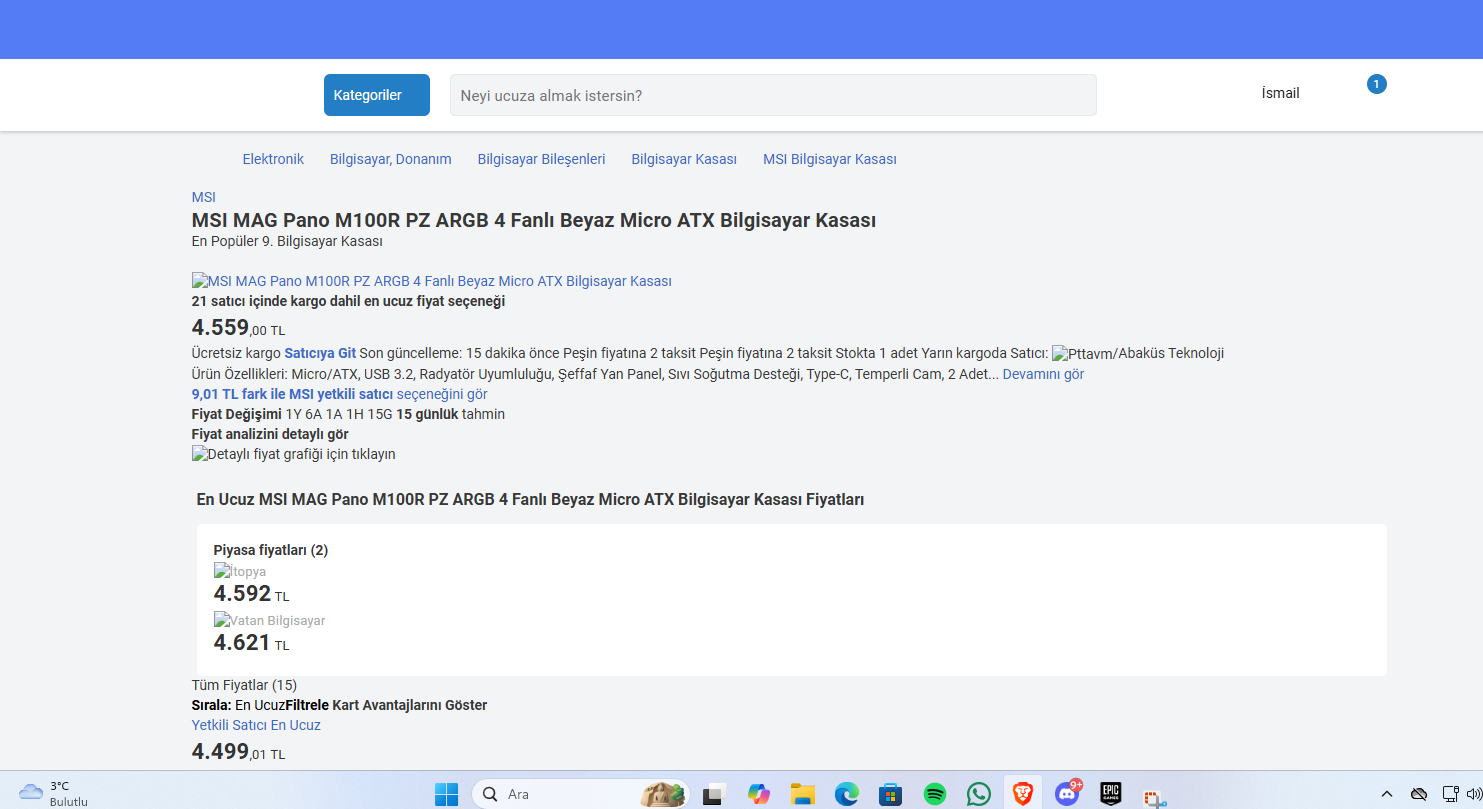Open Task View from the taskbar
Viewport: 1483px width, 809px height.
pyautogui.click(x=713, y=794)
